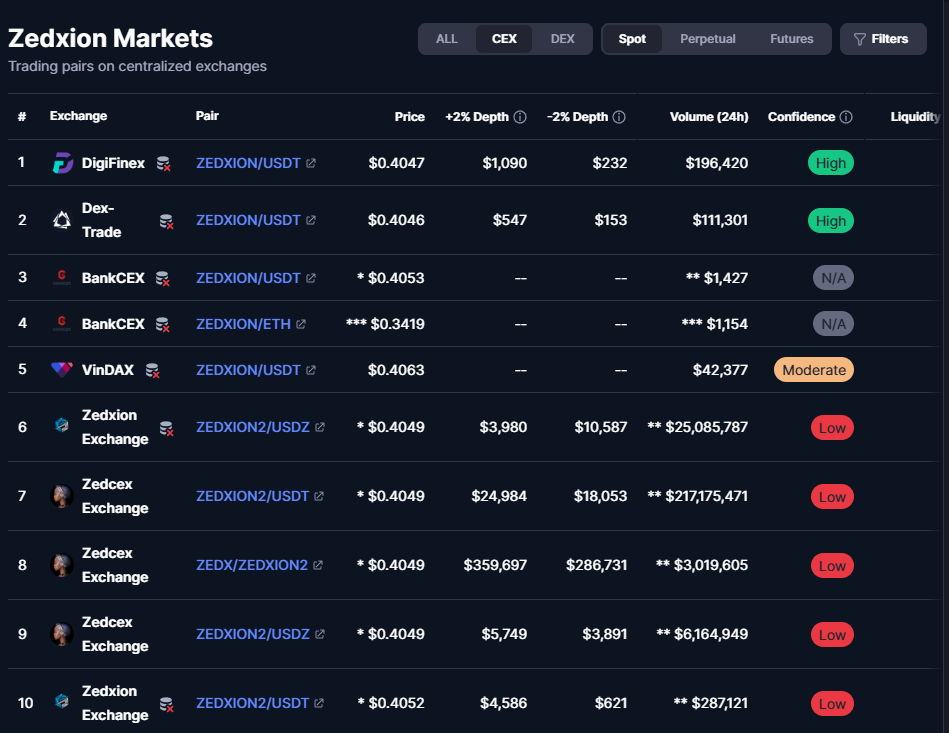Image resolution: width=949 pixels, height=733 pixels.
Task: Click the Zedxion Exchange logo in row 6
Action: pyautogui.click(x=62, y=426)
